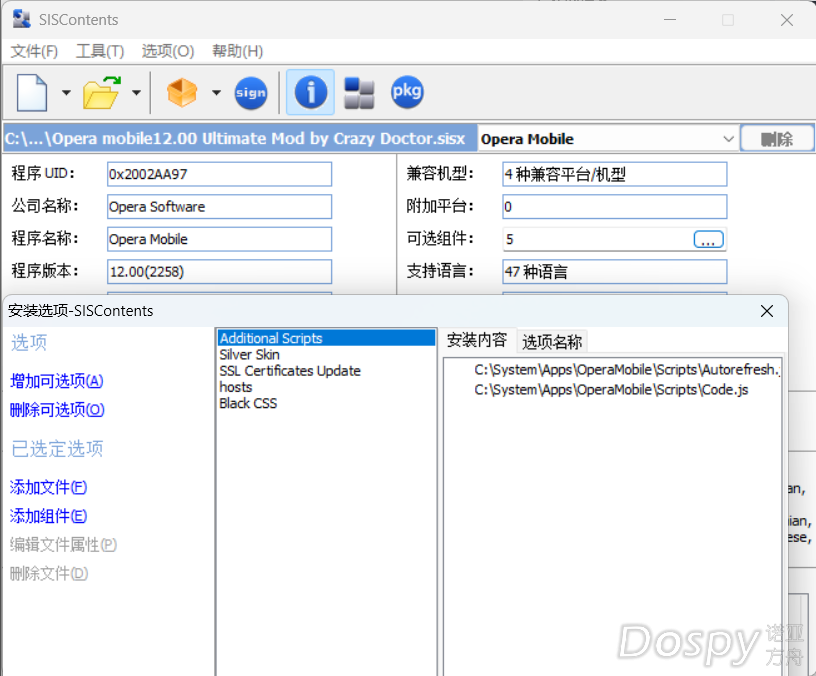Screen dimensions: 816x676
Task: Click the 程序版本 field 12.00(2258)
Action: 219,272
